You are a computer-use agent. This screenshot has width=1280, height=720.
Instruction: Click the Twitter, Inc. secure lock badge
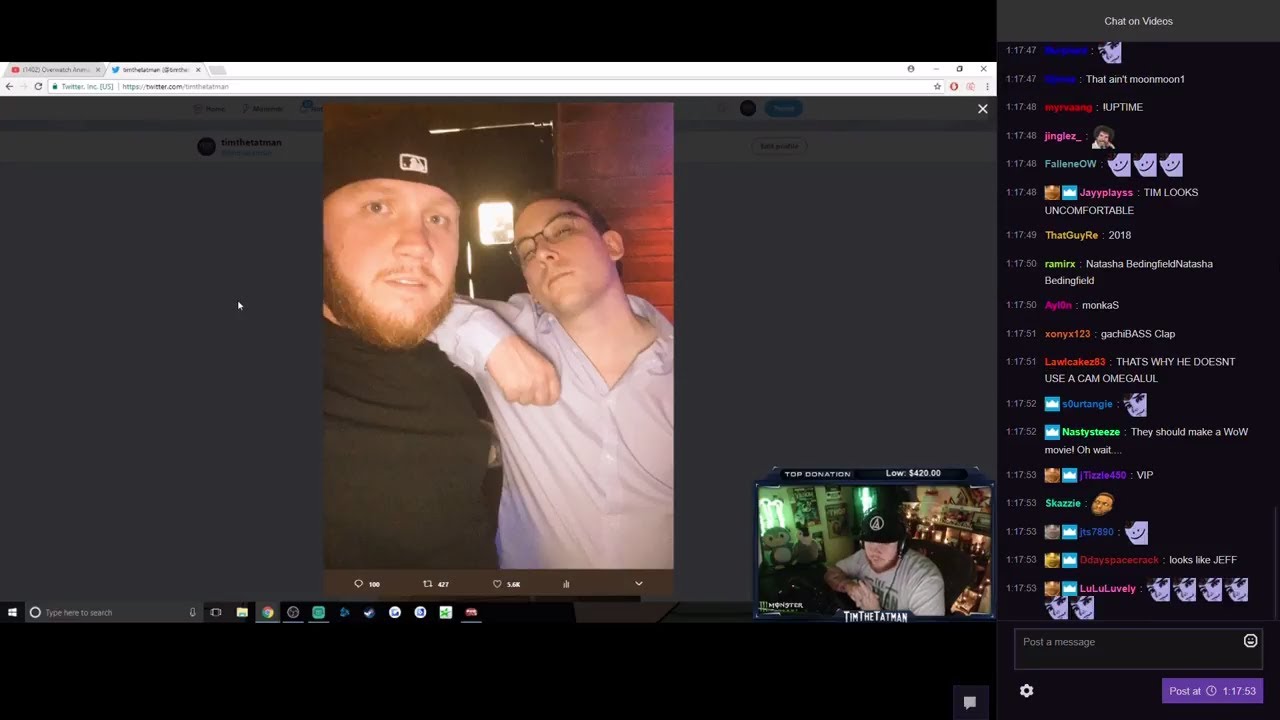(83, 87)
